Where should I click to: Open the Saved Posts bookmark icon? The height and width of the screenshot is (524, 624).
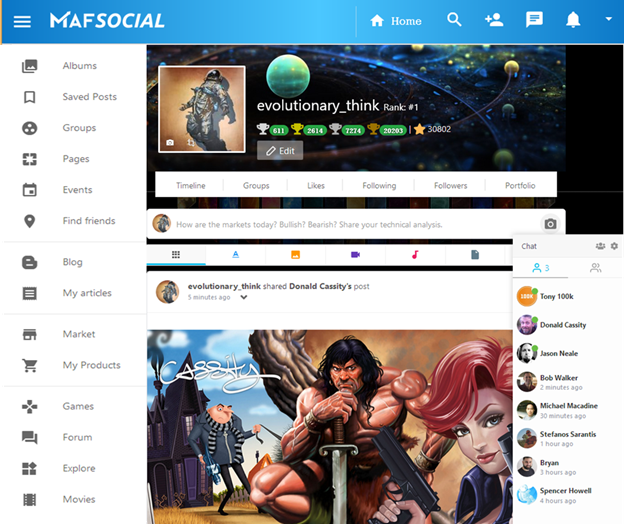(x=29, y=97)
